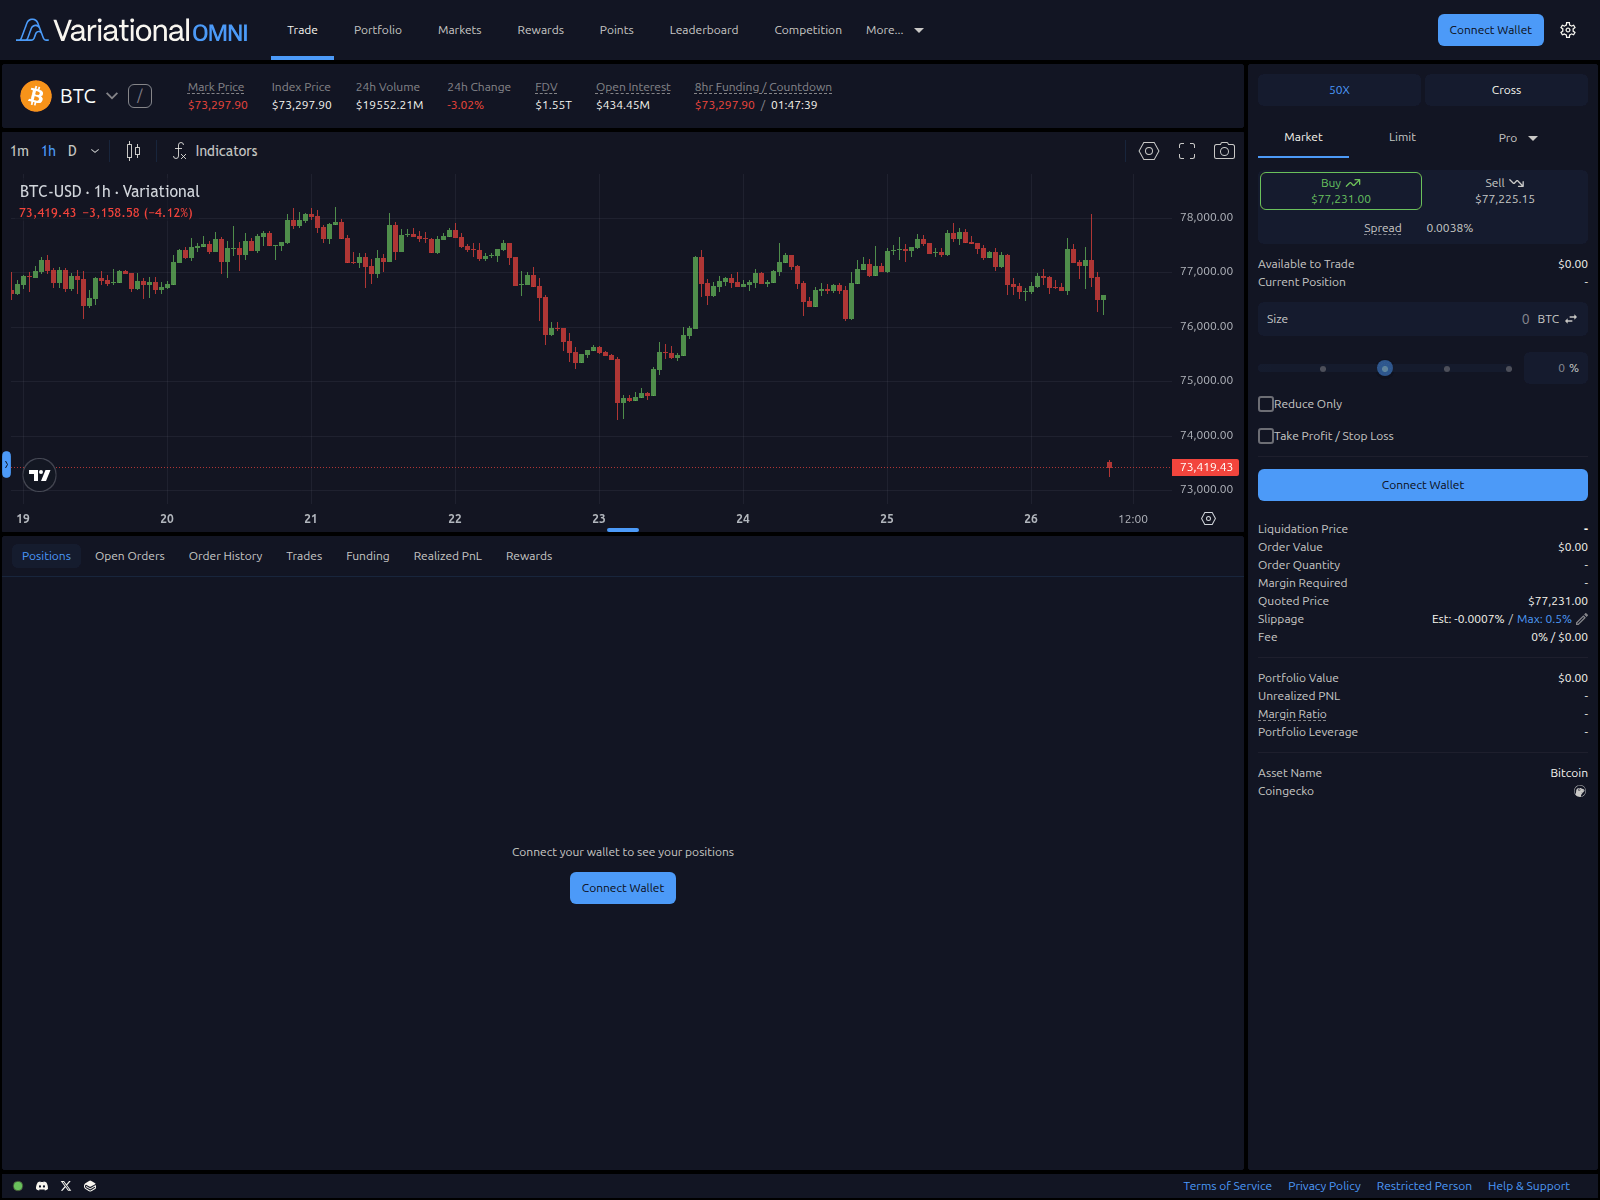Swap the size unit from BTC
Image resolution: width=1600 pixels, height=1200 pixels.
1571,319
